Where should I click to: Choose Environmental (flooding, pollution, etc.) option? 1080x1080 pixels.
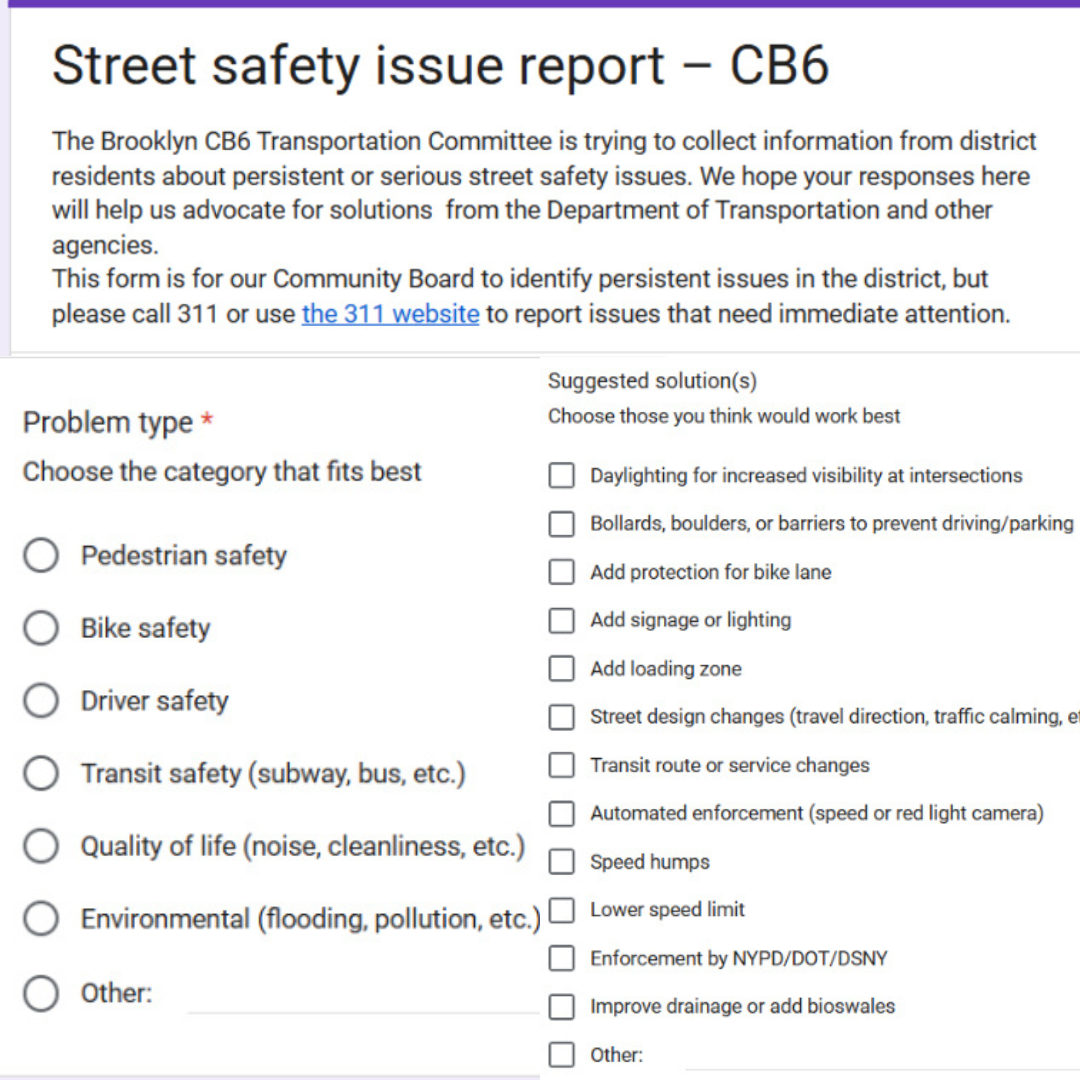click(x=41, y=919)
